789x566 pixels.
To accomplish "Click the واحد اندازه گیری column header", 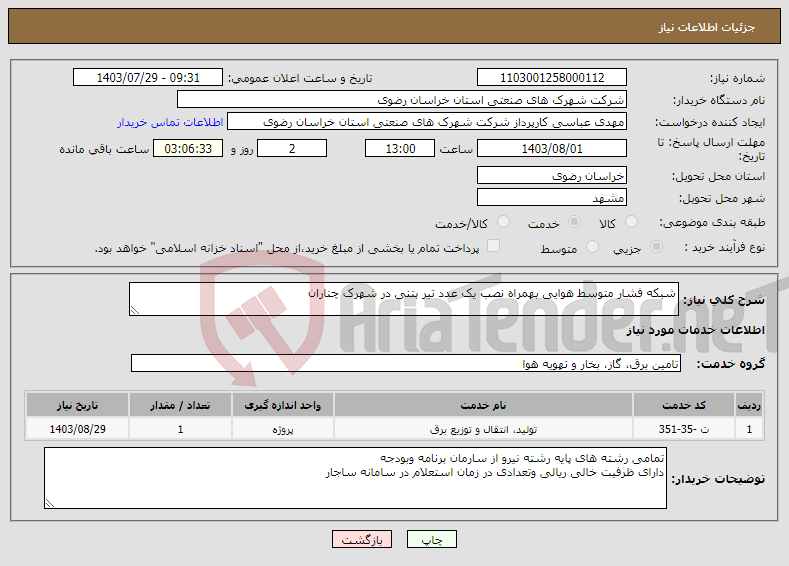I will click(x=282, y=405).
